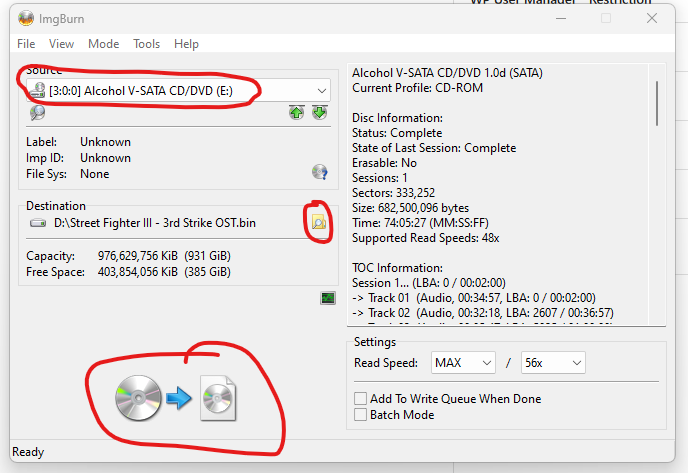Minimize the ImgBurn window
The height and width of the screenshot is (473, 688).
coord(561,18)
